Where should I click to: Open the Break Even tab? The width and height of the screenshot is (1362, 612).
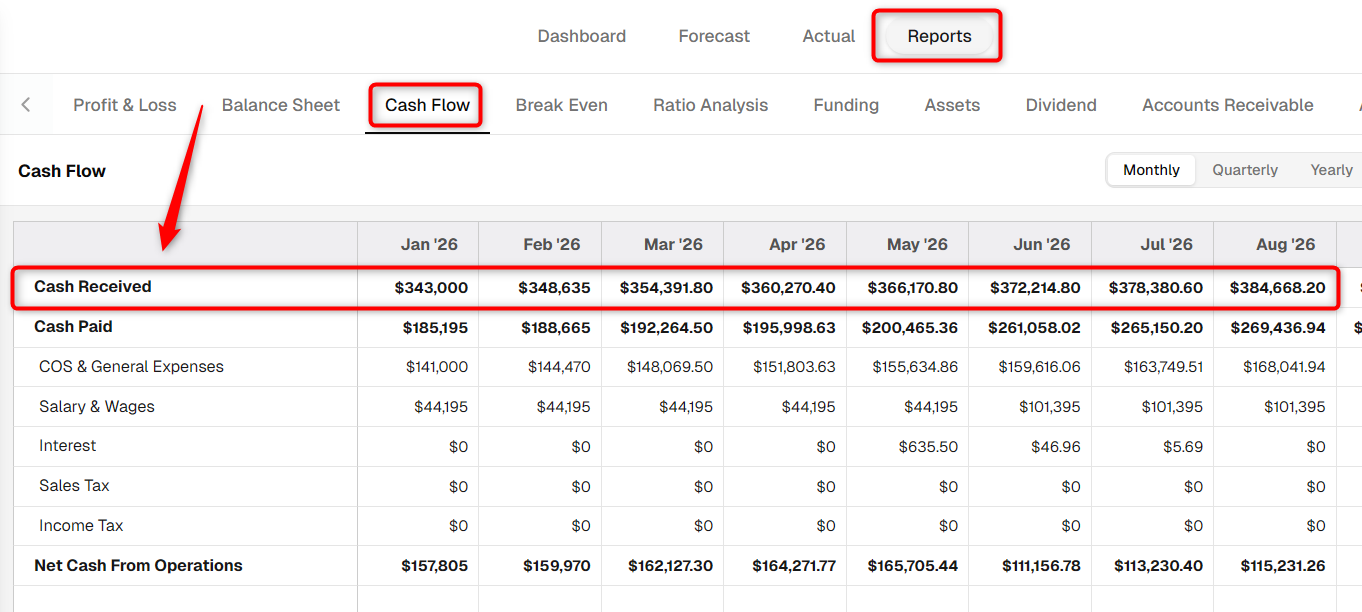pos(562,105)
